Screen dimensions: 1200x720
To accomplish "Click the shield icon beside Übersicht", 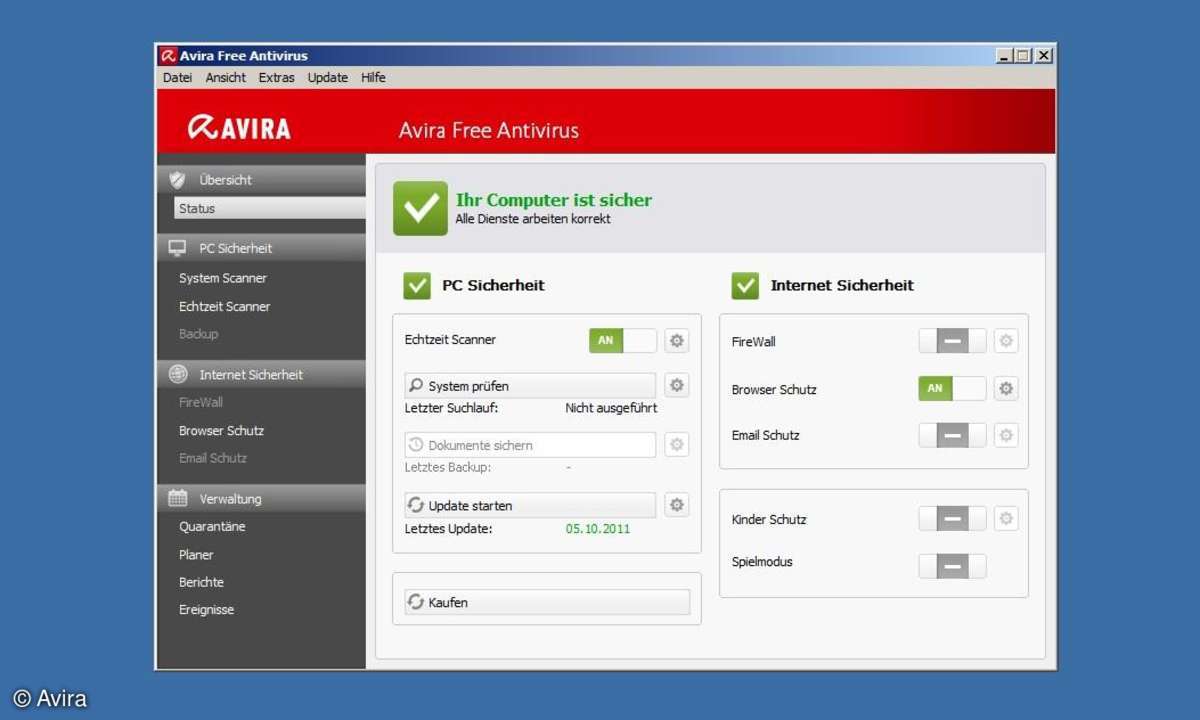I will 177,180.
